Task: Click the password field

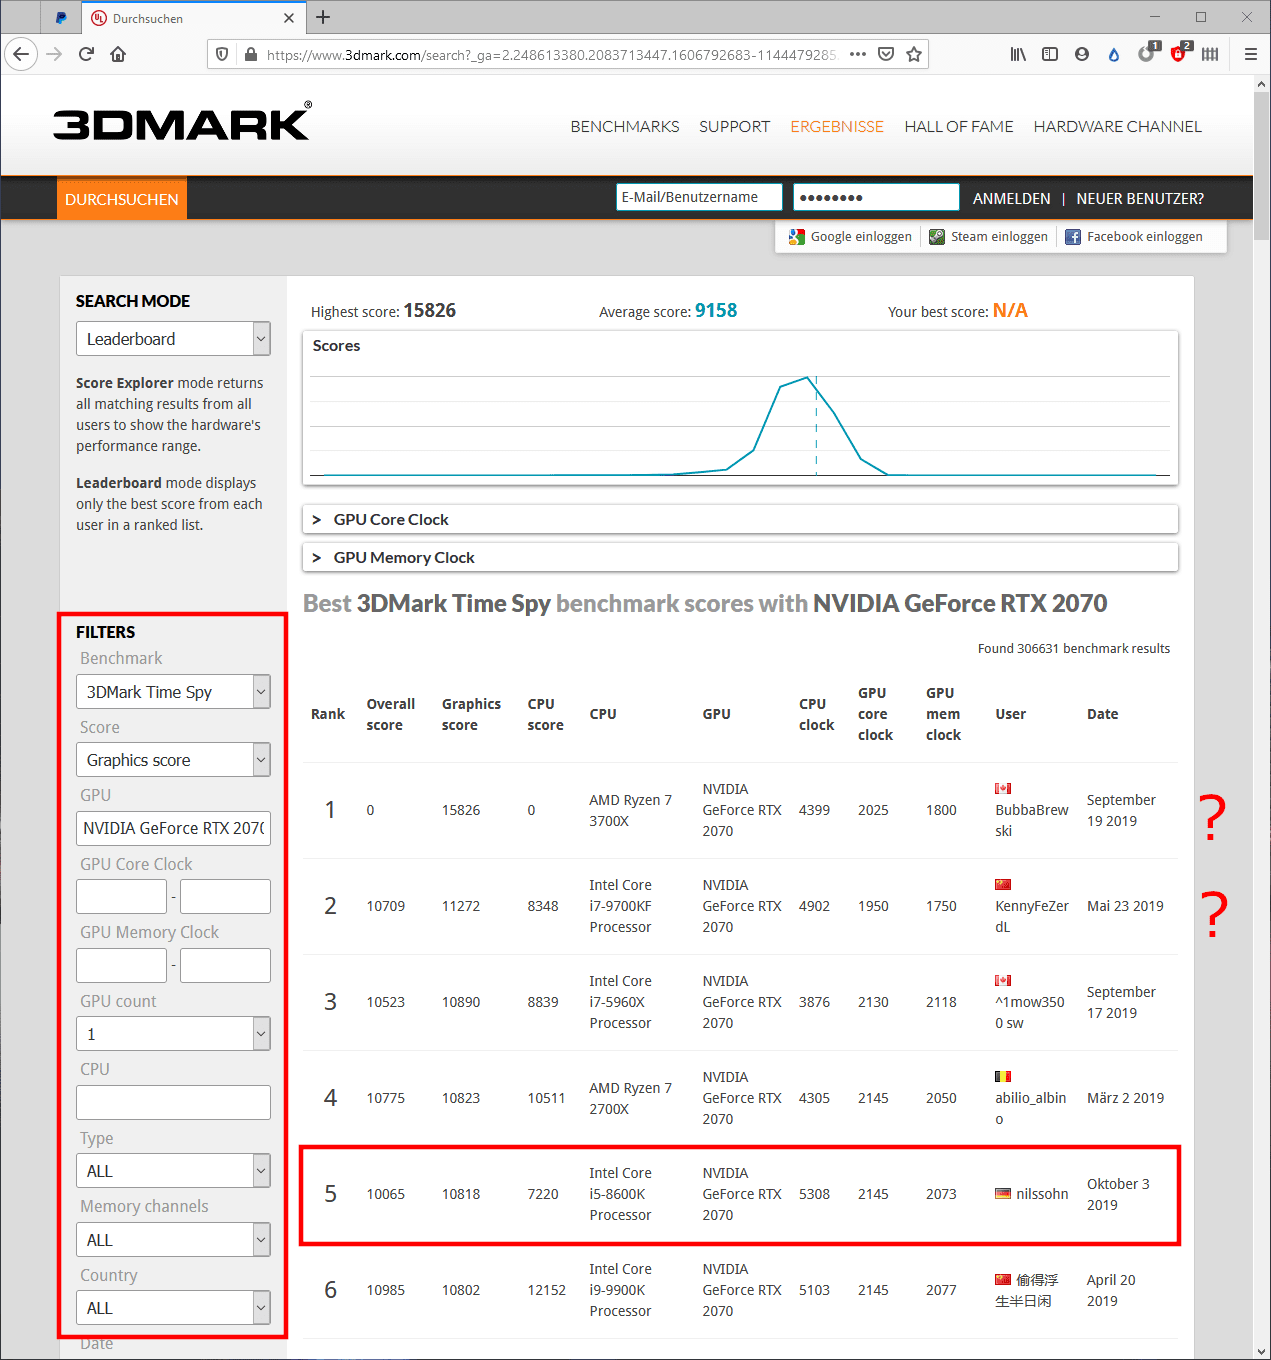Action: click(x=876, y=197)
